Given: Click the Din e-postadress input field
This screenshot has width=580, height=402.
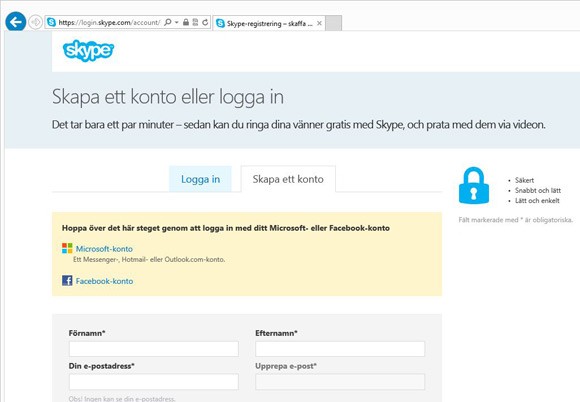Looking at the screenshot, I should pos(154,382).
